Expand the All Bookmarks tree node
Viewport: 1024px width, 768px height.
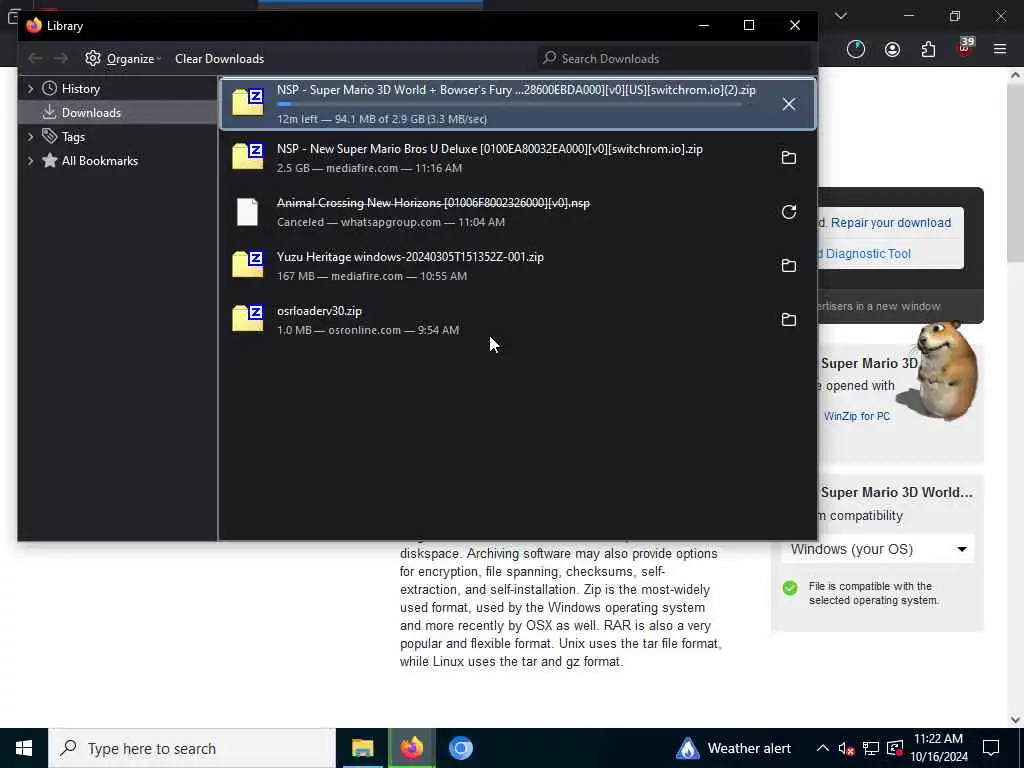pyautogui.click(x=30, y=161)
